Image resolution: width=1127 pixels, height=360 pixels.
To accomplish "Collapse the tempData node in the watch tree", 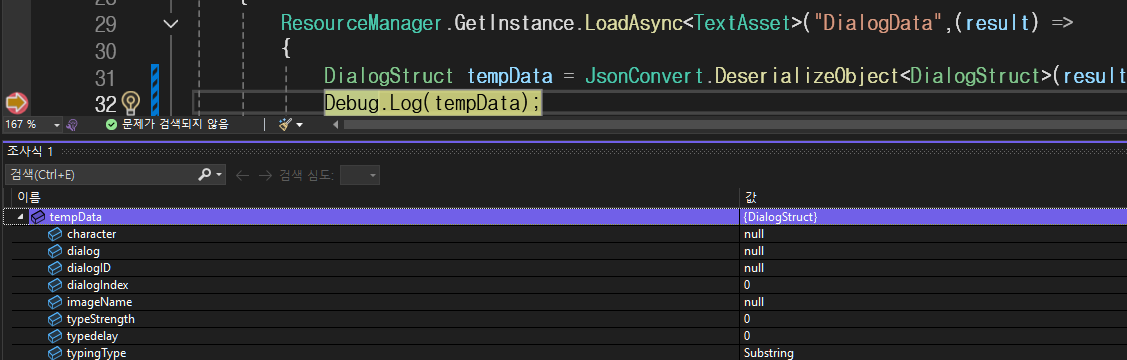I will (20, 217).
